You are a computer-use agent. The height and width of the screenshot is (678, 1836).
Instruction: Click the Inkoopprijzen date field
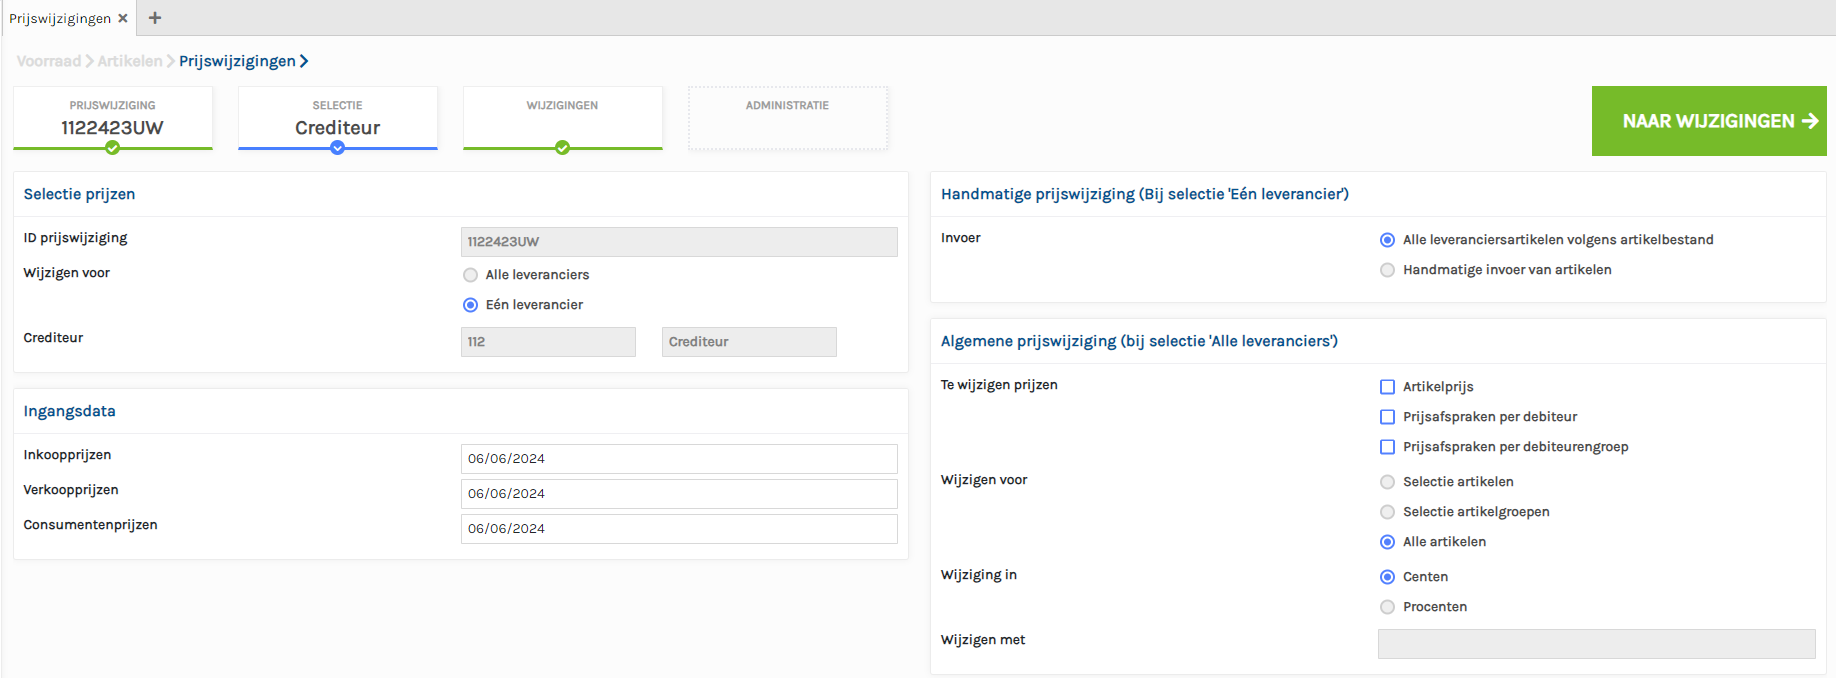pyautogui.click(x=678, y=459)
